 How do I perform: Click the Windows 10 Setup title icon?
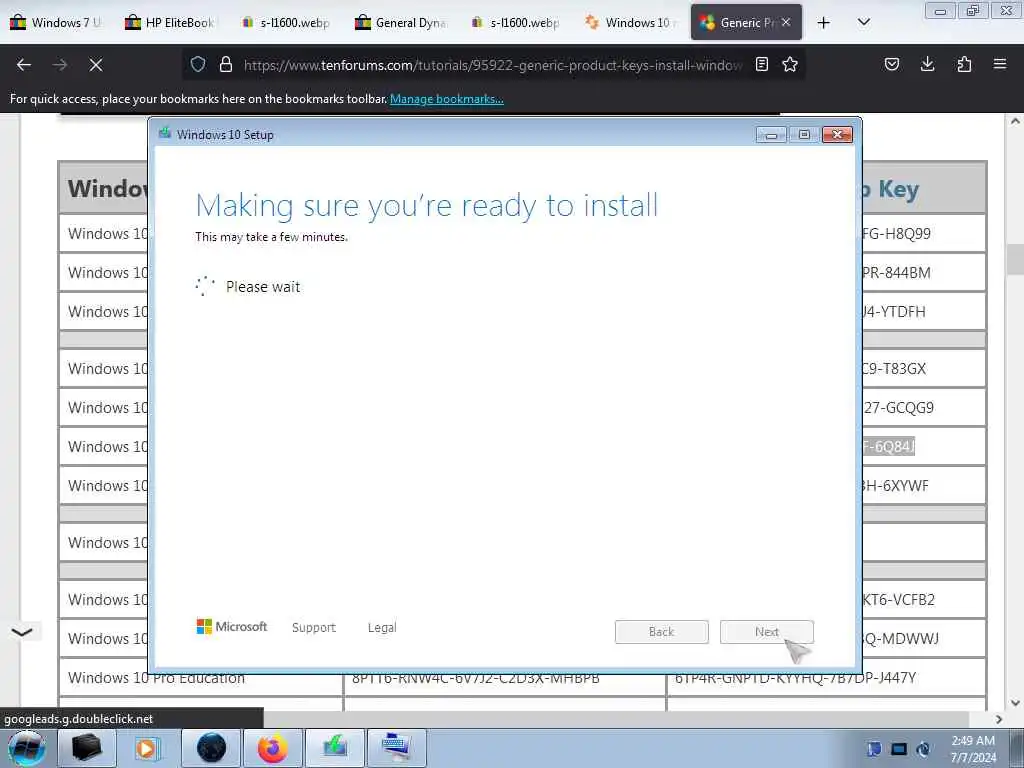(165, 134)
